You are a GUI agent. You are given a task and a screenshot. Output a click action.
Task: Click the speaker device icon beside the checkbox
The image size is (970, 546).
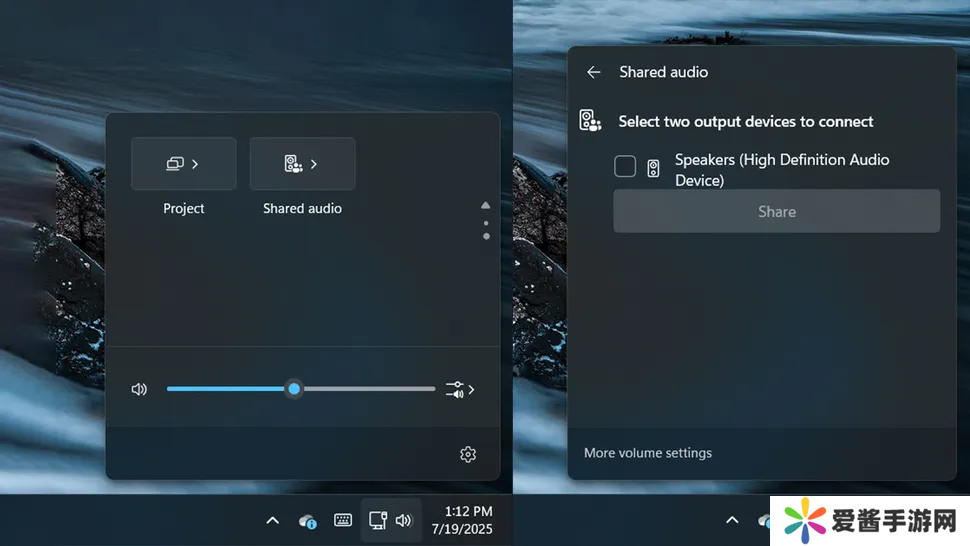point(653,168)
